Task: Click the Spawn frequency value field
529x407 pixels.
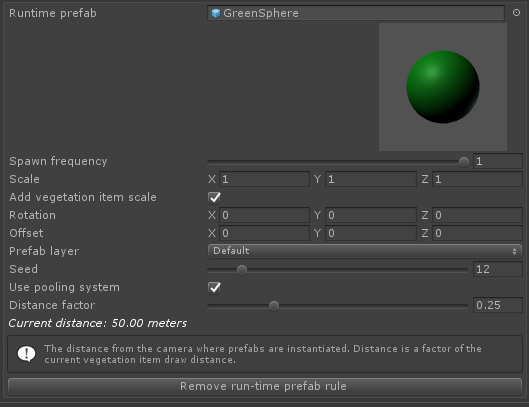Action: pos(498,161)
